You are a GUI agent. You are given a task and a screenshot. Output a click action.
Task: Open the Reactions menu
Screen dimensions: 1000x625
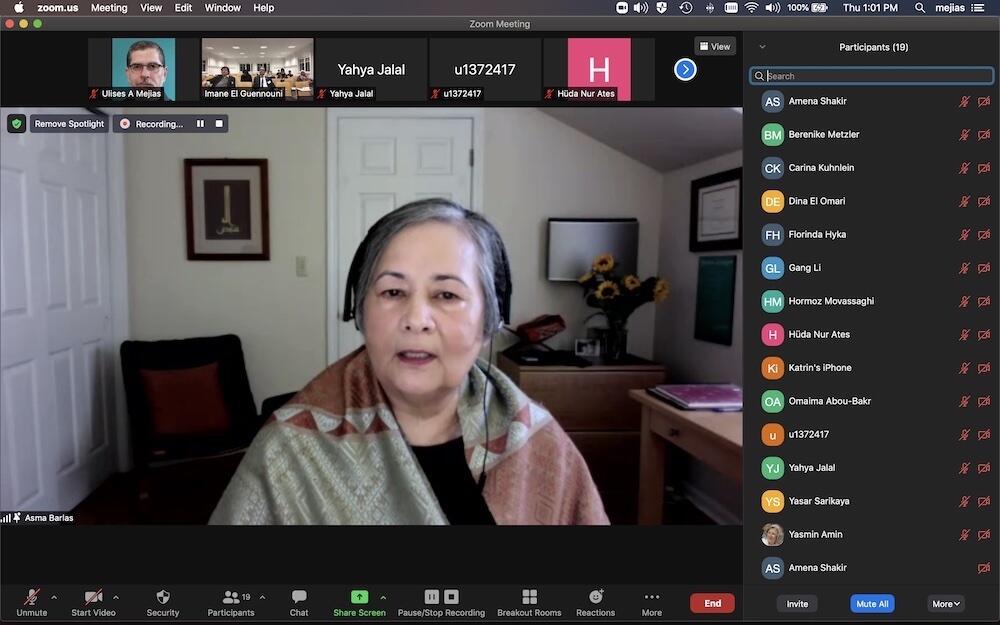coord(595,597)
